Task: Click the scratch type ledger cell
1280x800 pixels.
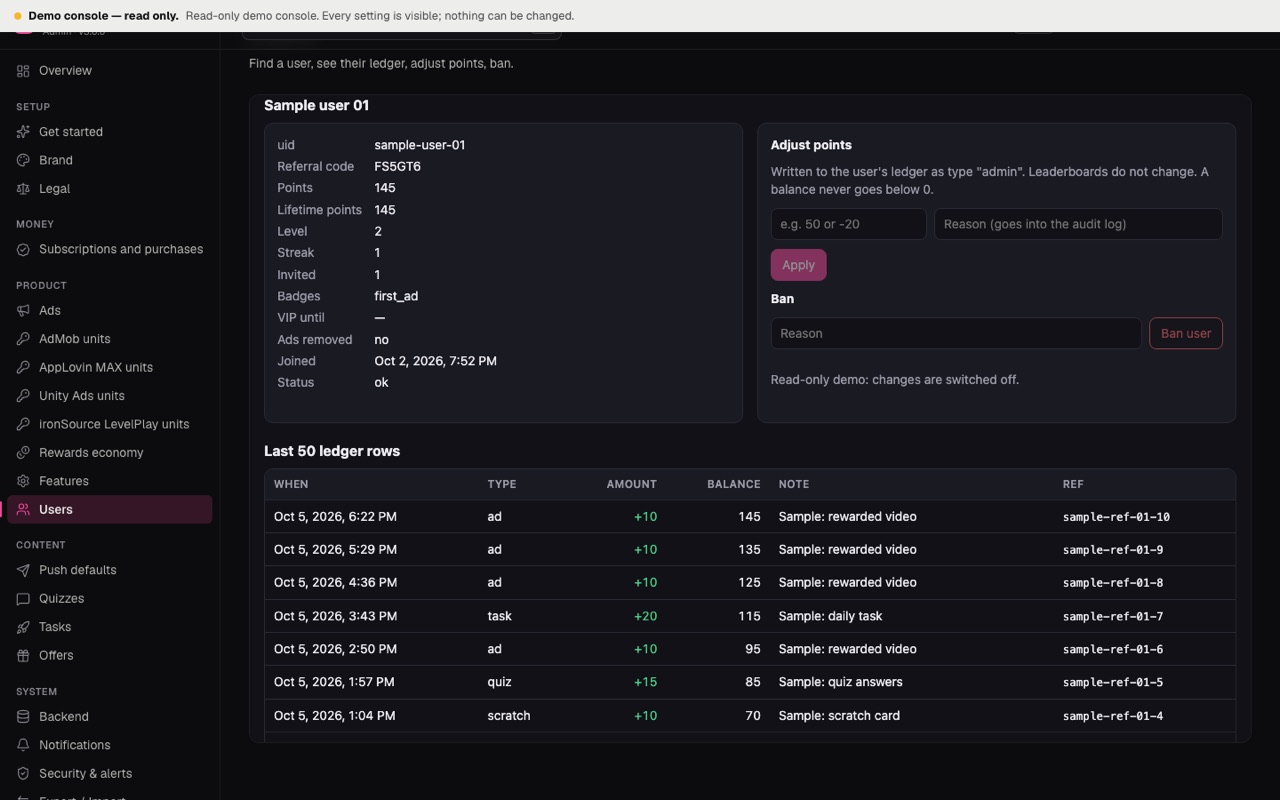Action: (509, 716)
